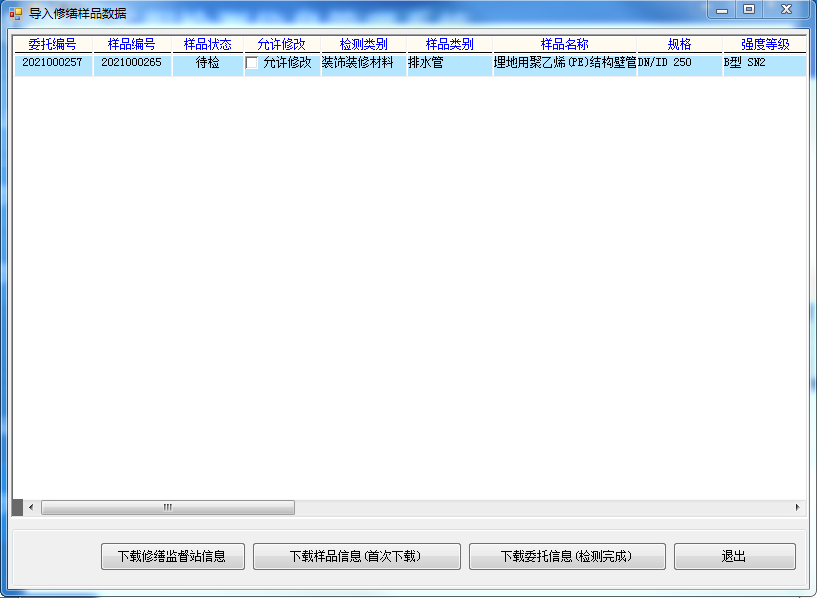
Task: Click the application icon in the title bar
Action: point(15,13)
